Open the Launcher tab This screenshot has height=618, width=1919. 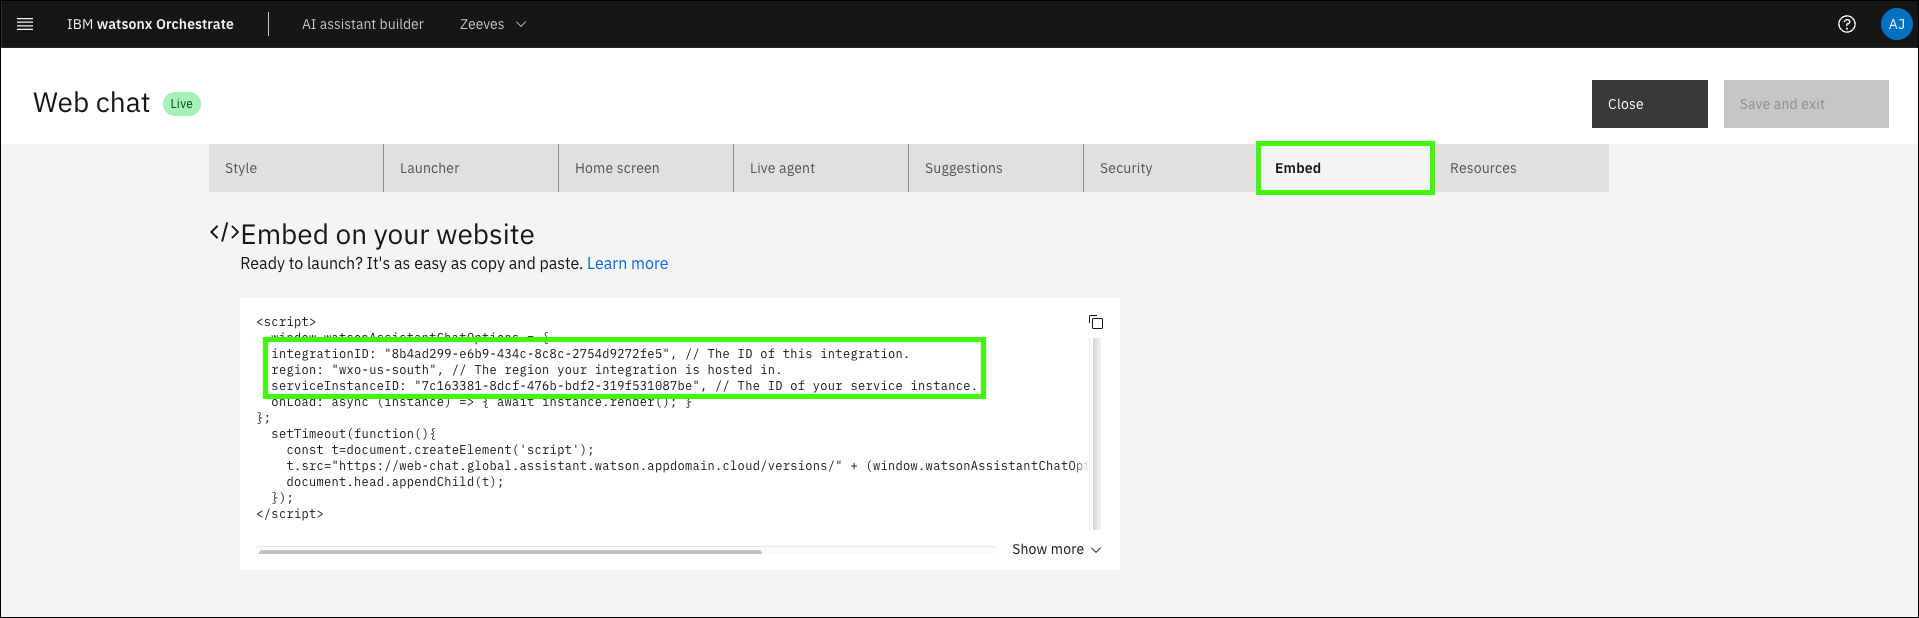point(470,168)
